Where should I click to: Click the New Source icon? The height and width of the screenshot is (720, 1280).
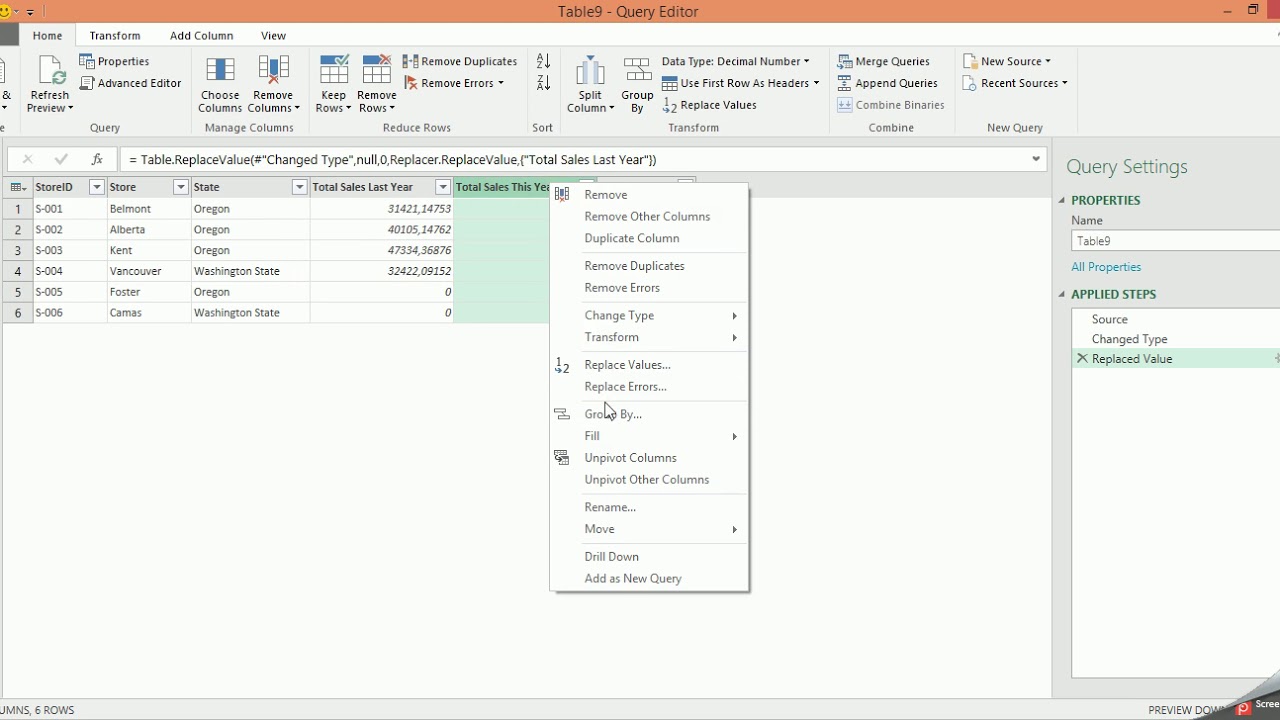pyautogui.click(x=969, y=62)
